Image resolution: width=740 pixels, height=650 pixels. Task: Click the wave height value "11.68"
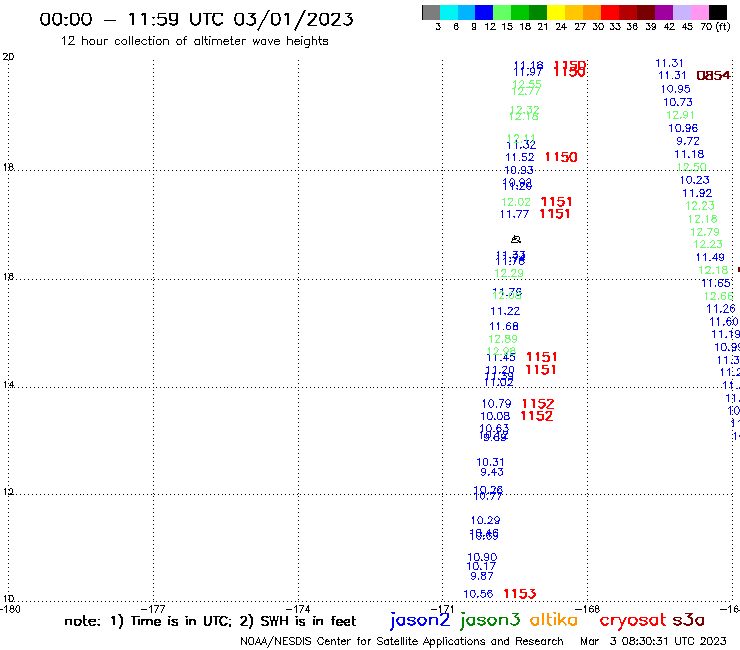pyautogui.click(x=504, y=326)
